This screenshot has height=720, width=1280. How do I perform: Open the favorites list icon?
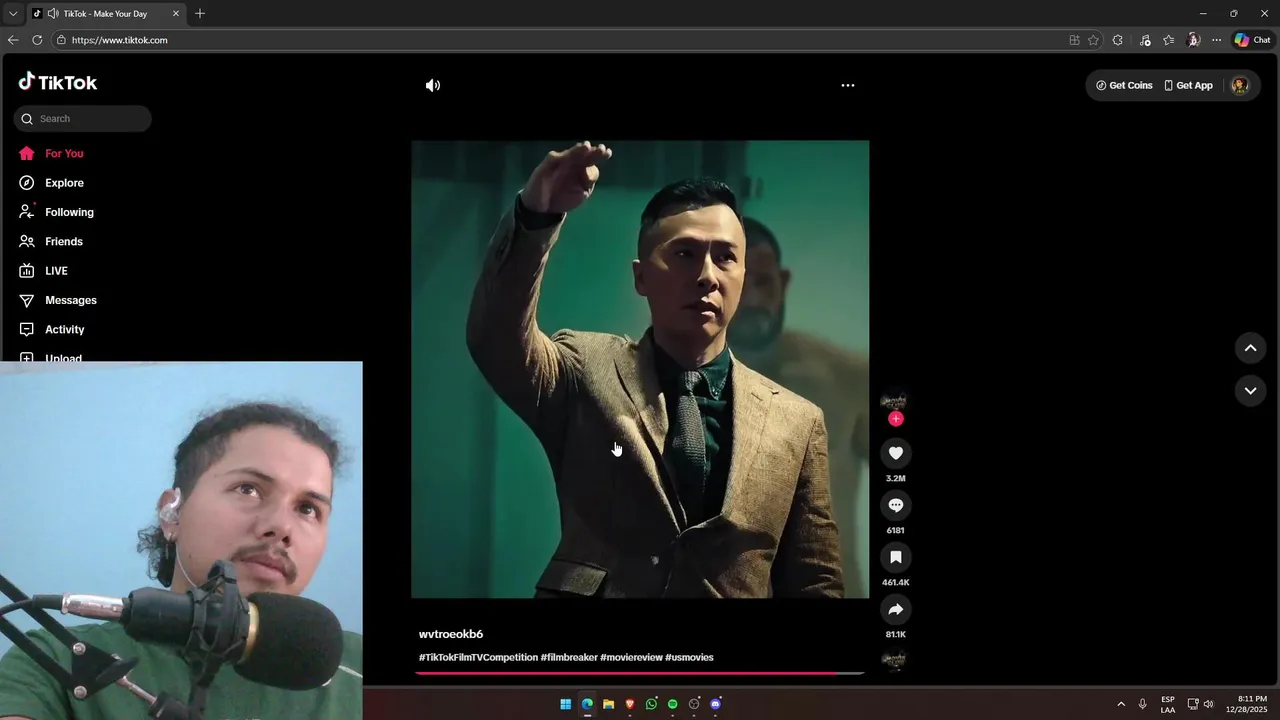1168,40
